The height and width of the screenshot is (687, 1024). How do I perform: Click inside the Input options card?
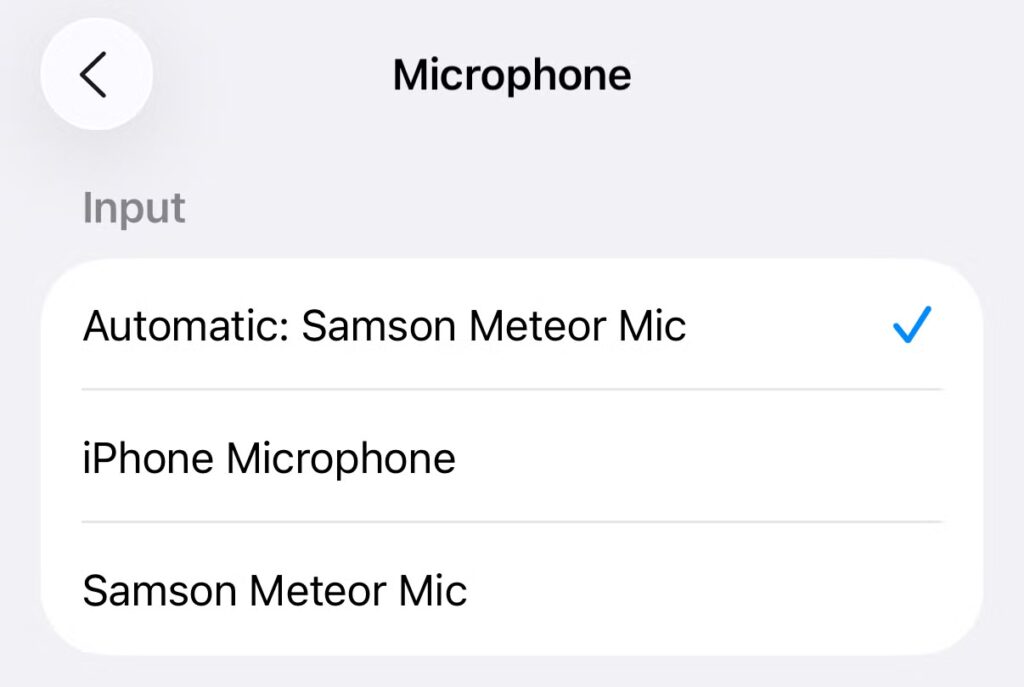(x=512, y=457)
